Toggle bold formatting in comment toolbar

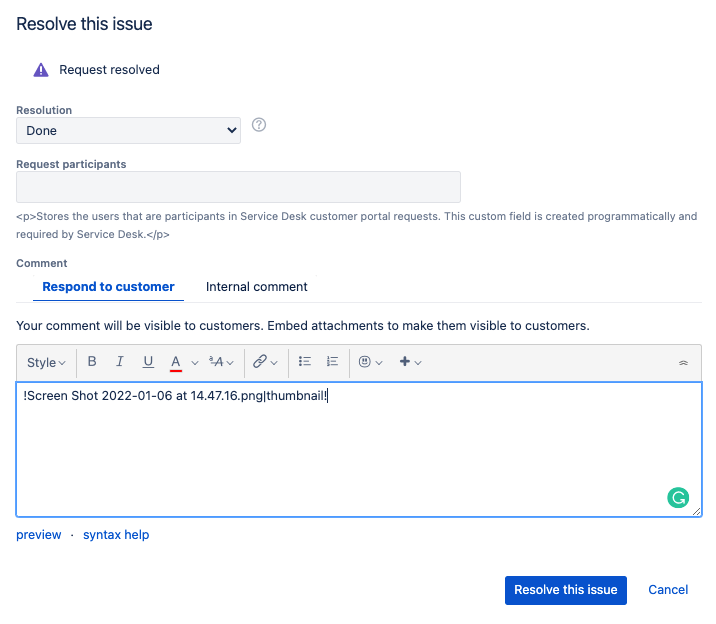pyautogui.click(x=92, y=362)
